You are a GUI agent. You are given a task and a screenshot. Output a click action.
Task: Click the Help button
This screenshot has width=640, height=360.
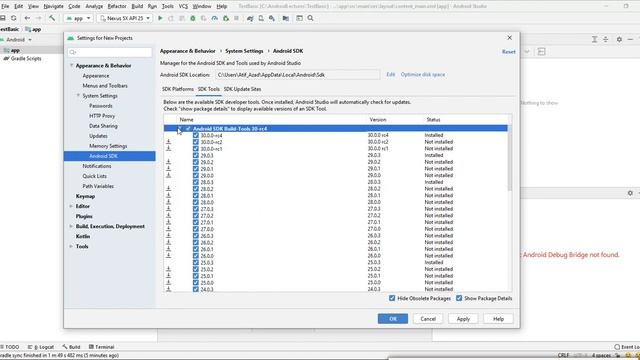click(x=498, y=319)
